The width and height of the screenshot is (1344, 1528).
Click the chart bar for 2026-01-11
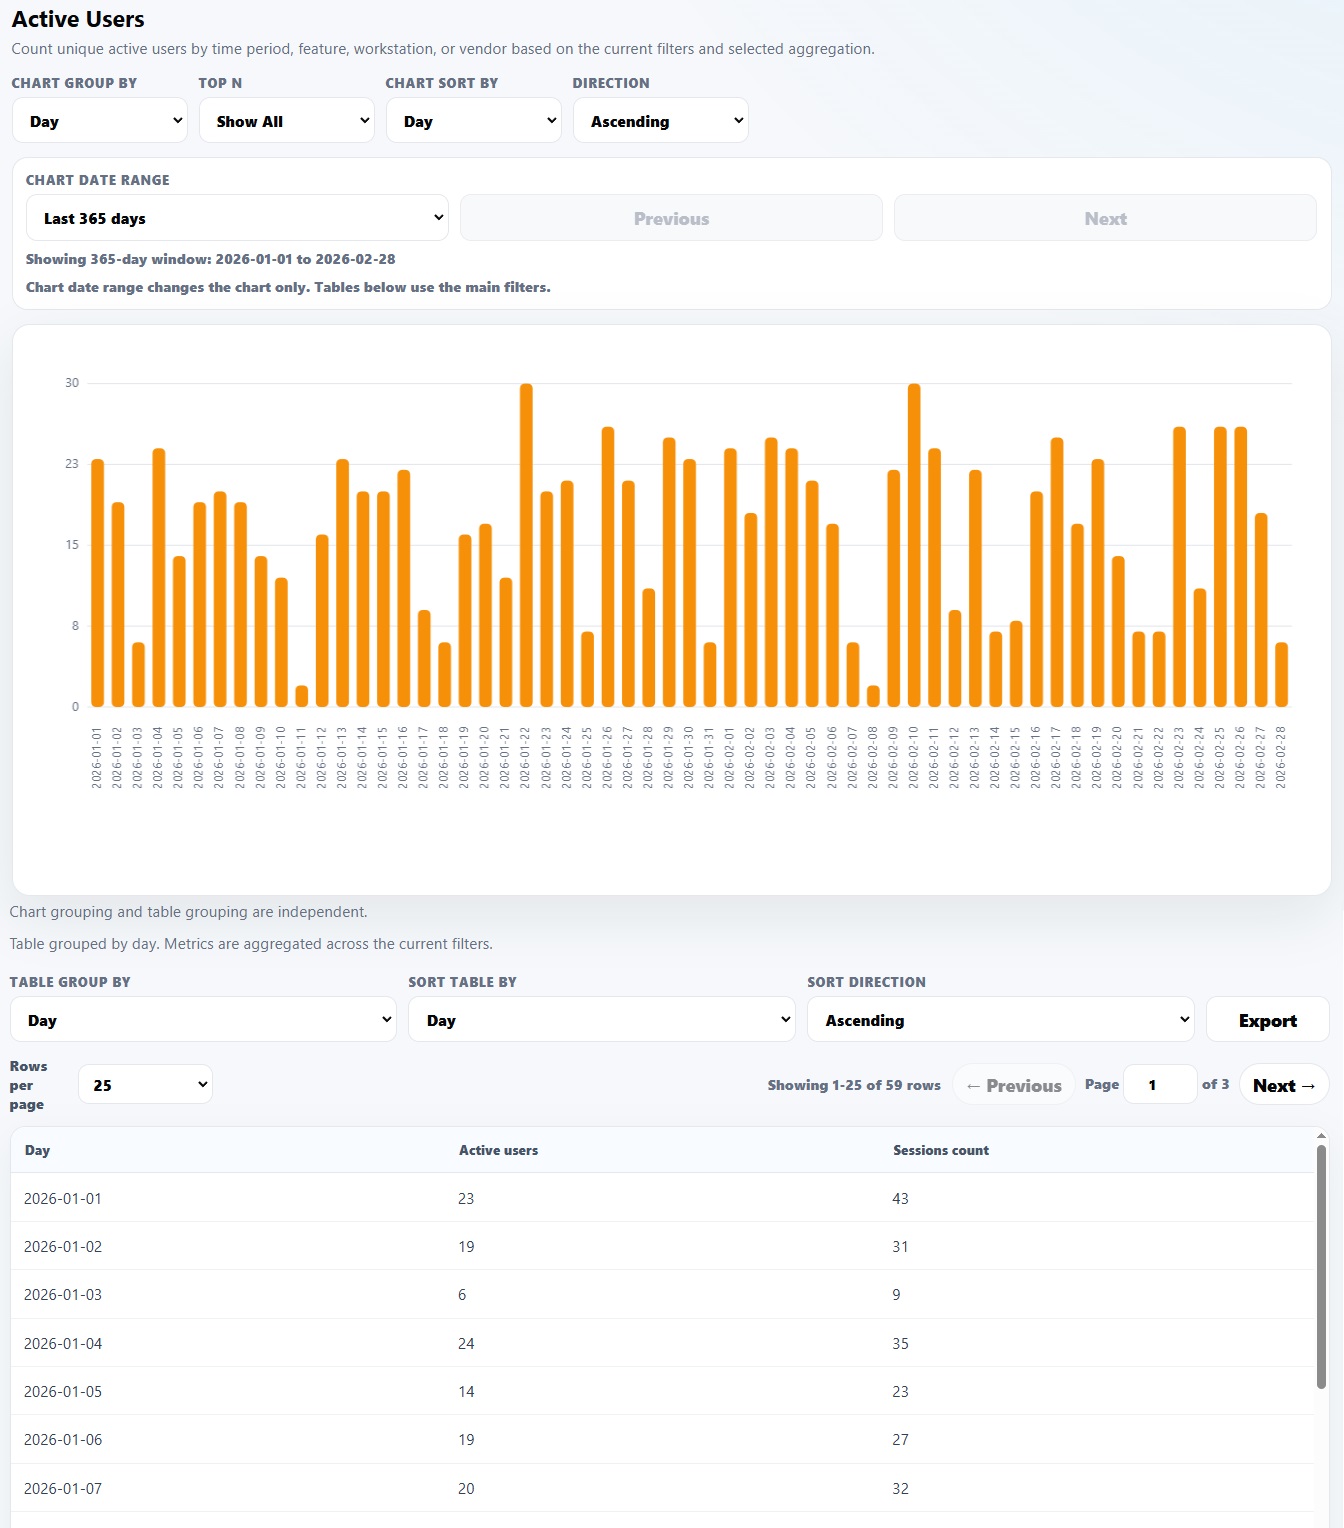point(302,696)
